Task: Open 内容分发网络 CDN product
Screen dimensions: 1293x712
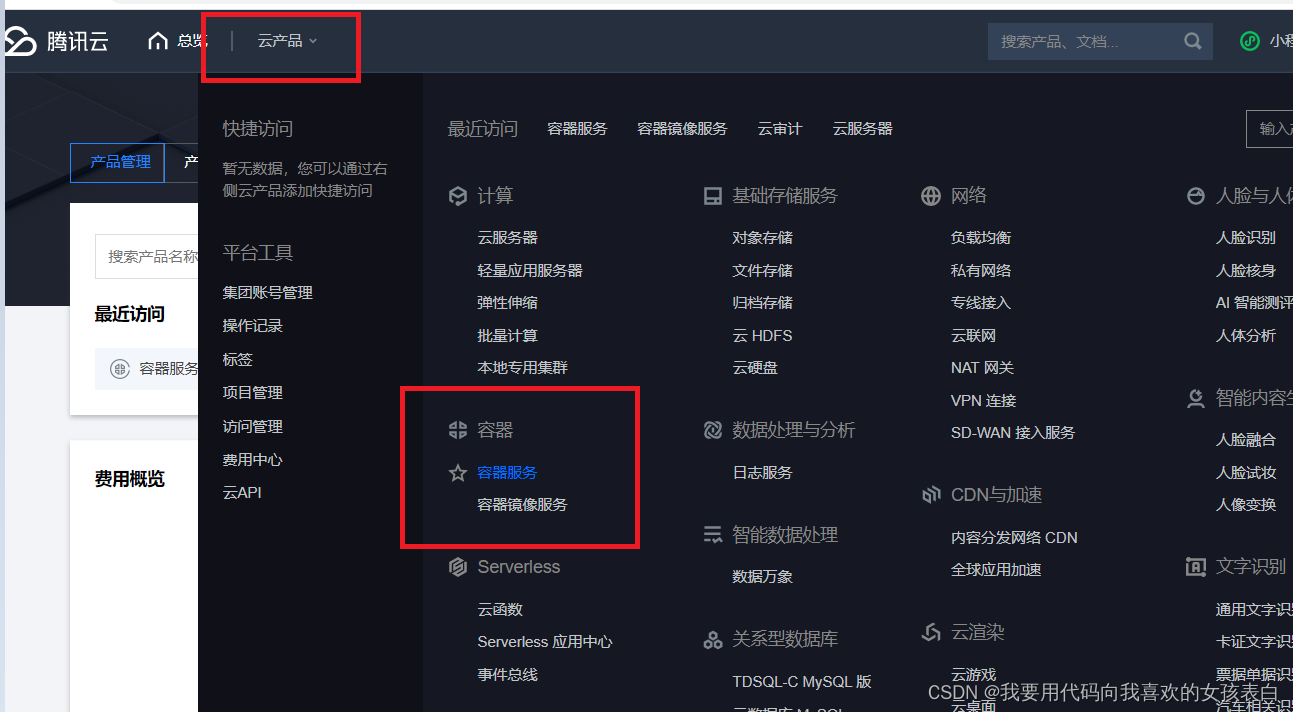Action: [1014, 538]
